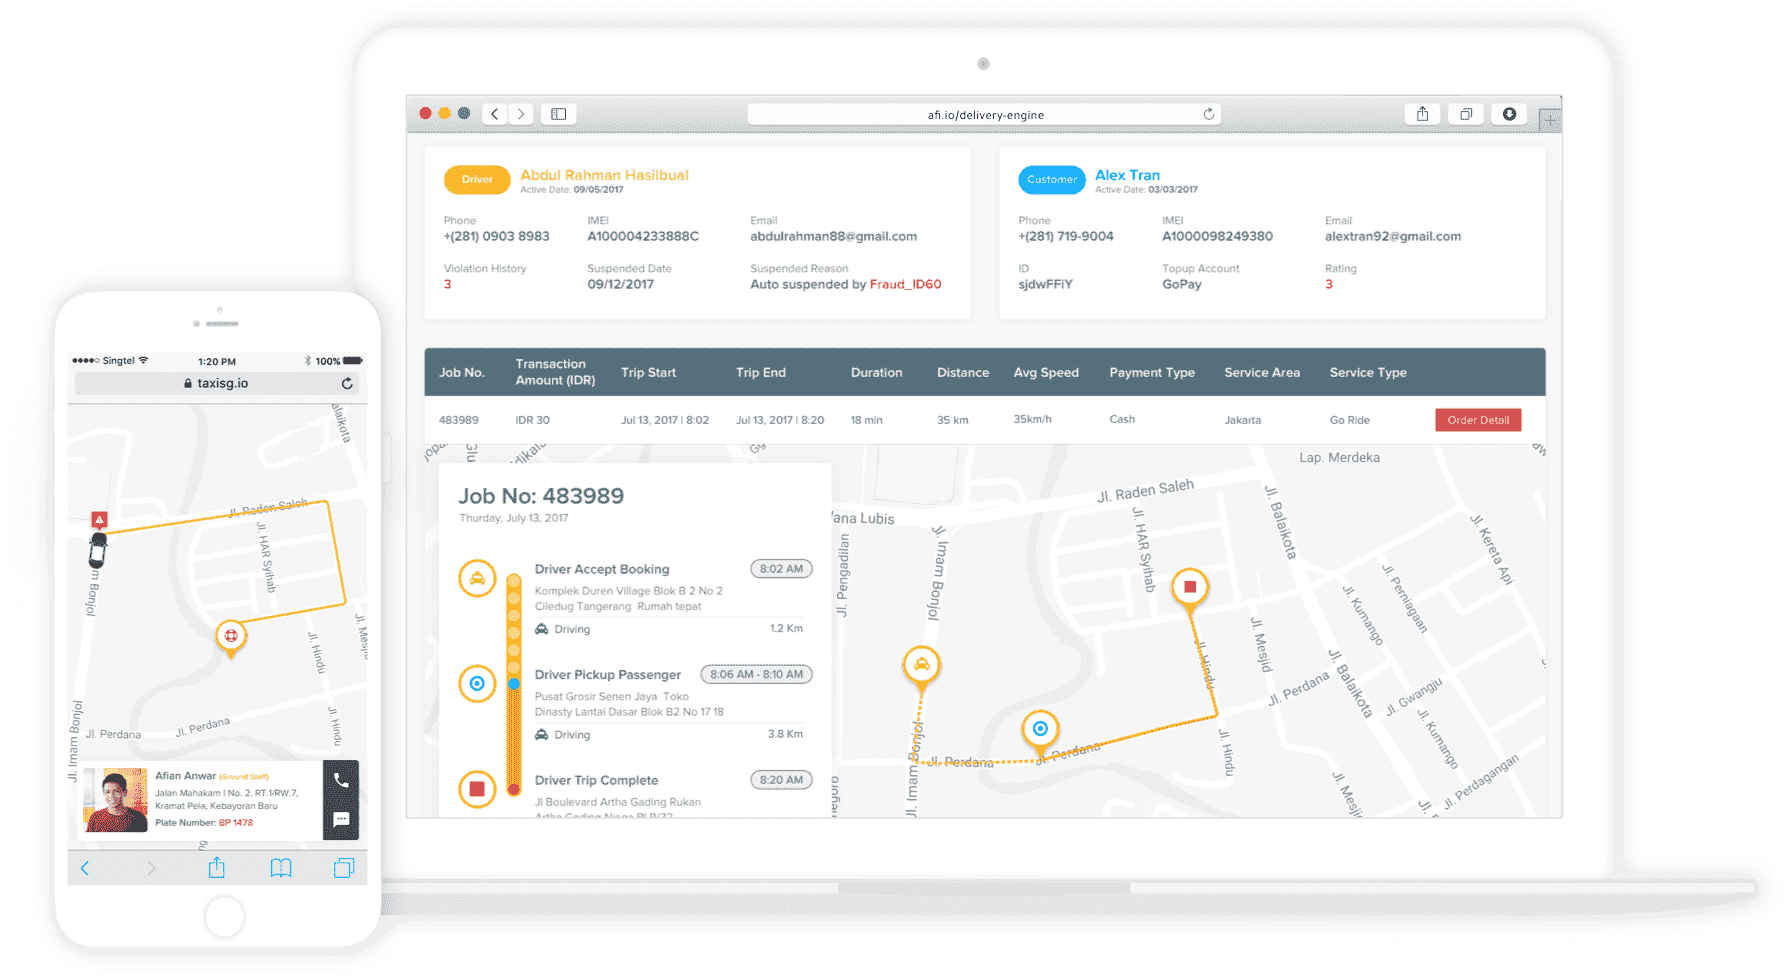The width and height of the screenshot is (1788, 976).
Task: Click the page reload icon in the address bar
Action: (x=1207, y=113)
